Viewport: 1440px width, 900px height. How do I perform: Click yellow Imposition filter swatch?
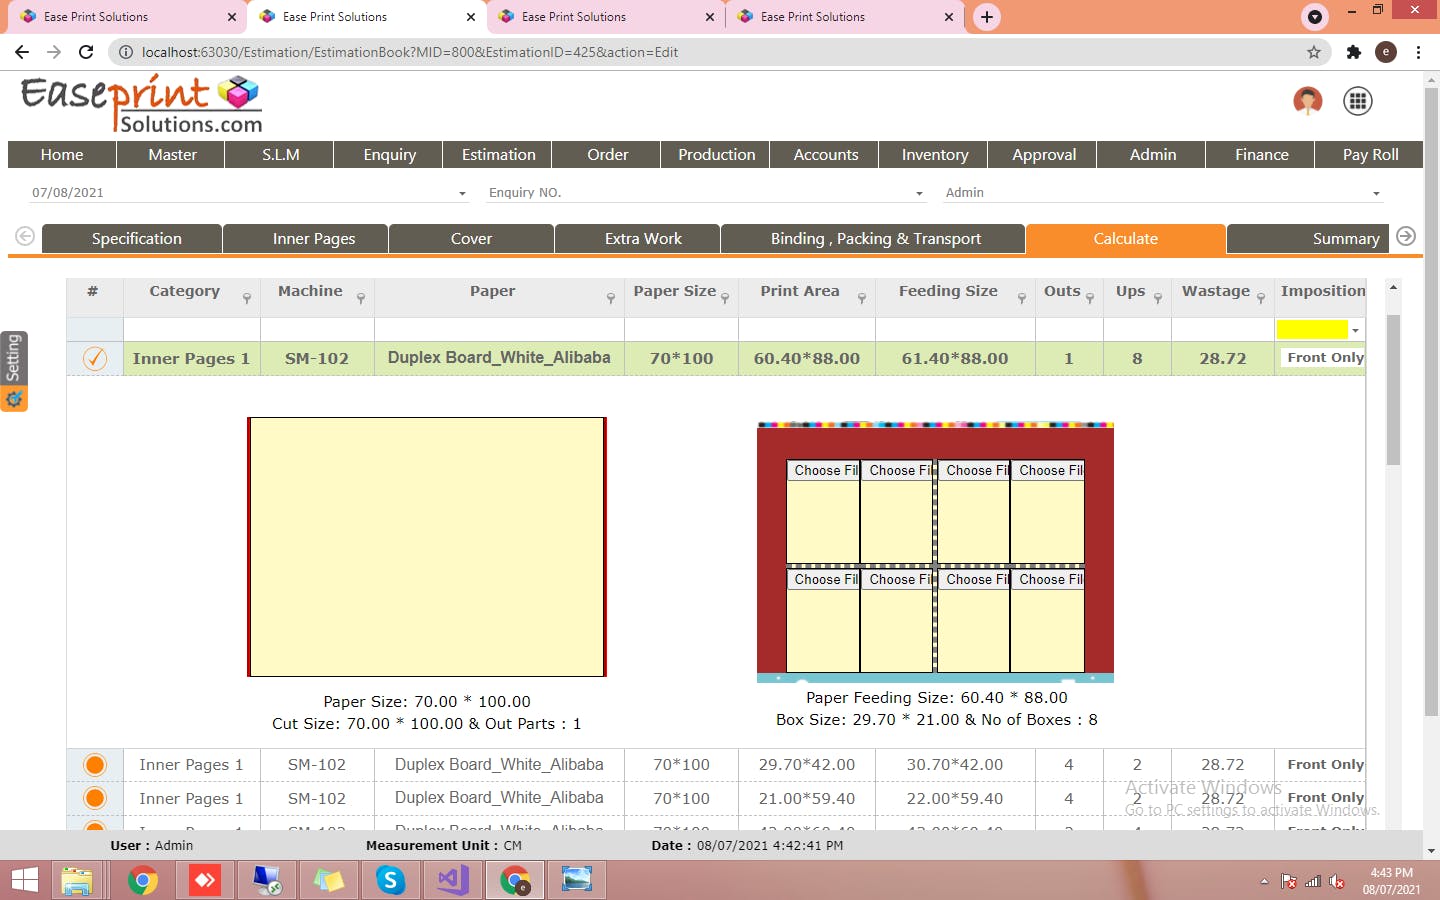pyautogui.click(x=1312, y=330)
